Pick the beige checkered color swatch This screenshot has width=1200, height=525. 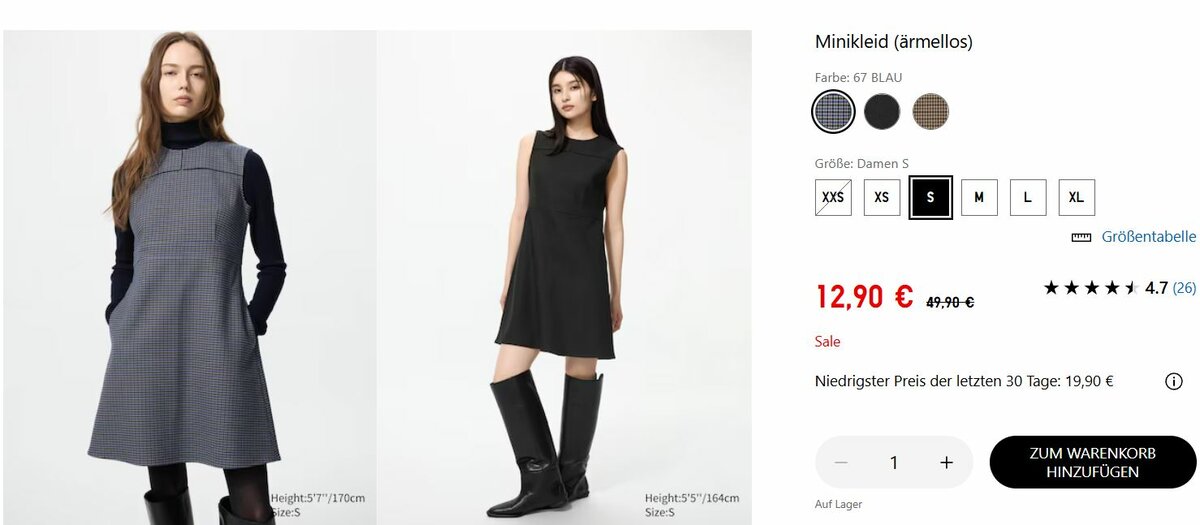pos(931,111)
